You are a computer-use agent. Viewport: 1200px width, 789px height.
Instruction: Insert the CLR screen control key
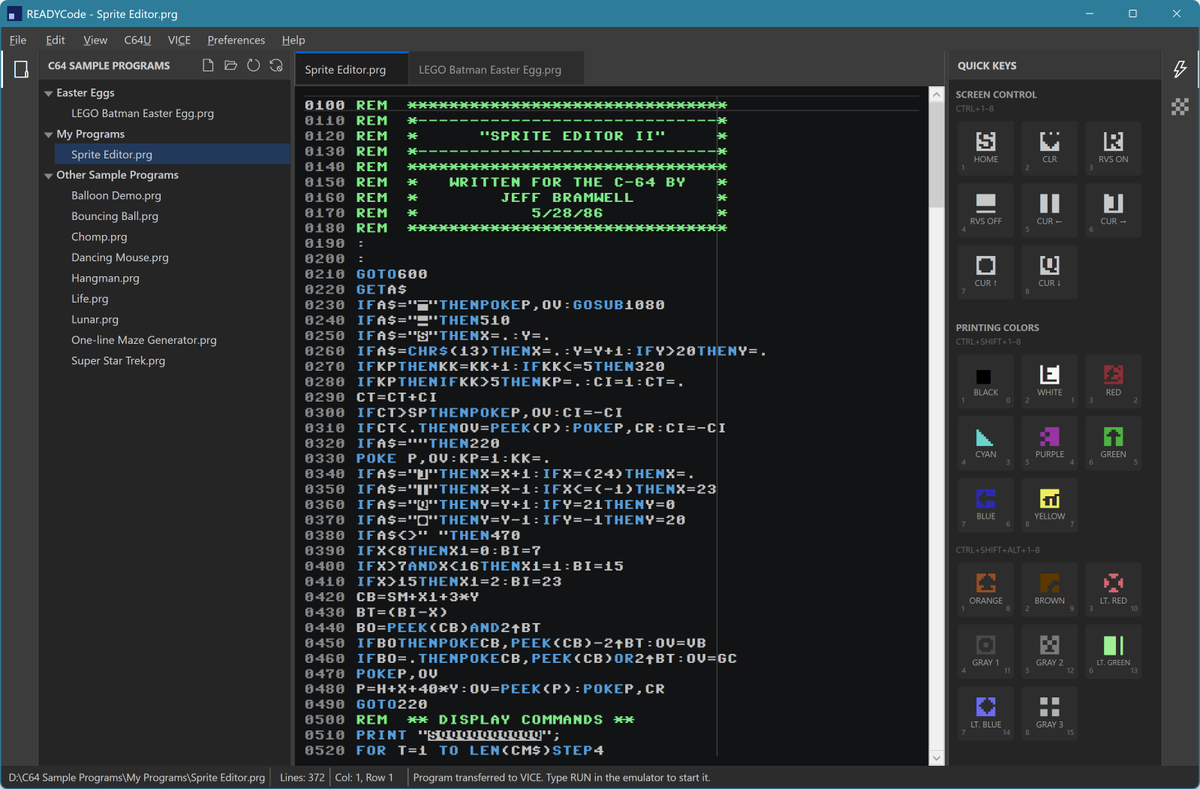click(1050, 149)
